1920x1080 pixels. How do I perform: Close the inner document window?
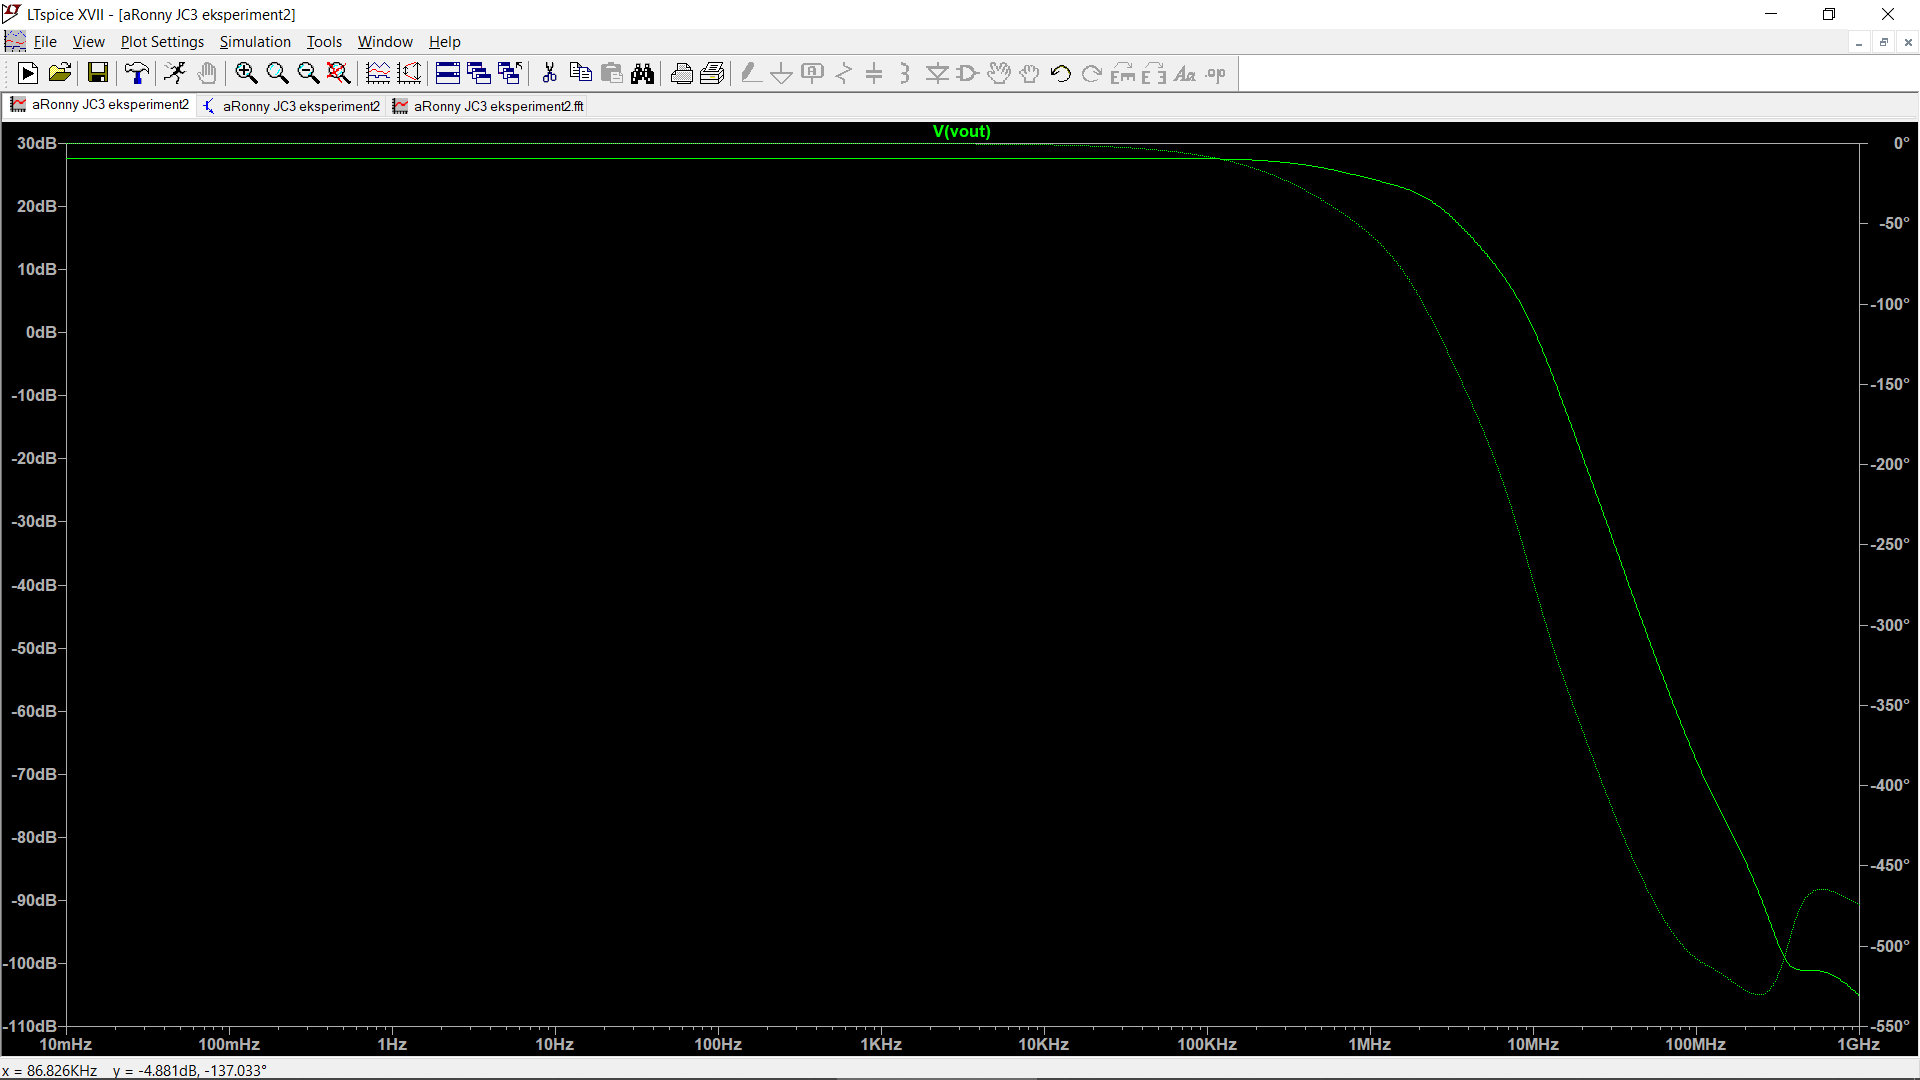point(1908,42)
